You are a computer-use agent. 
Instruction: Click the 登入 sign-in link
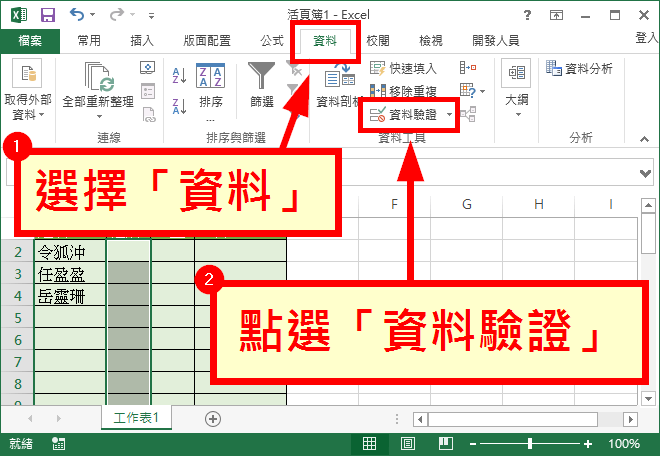click(x=647, y=38)
